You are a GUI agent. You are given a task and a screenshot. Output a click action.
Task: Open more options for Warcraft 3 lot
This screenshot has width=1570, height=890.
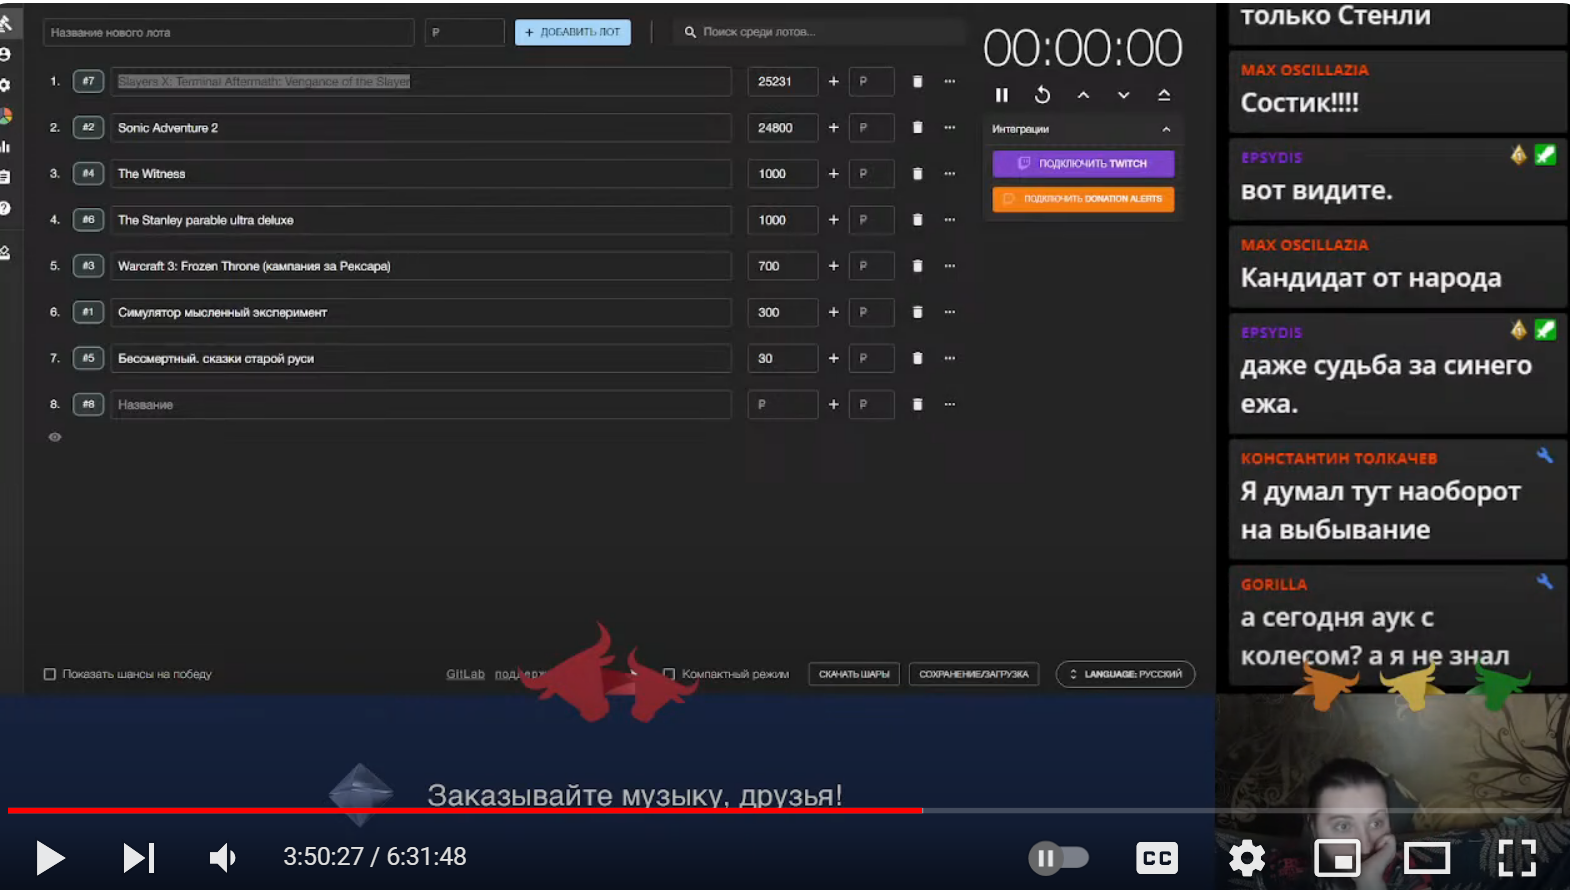click(x=950, y=266)
